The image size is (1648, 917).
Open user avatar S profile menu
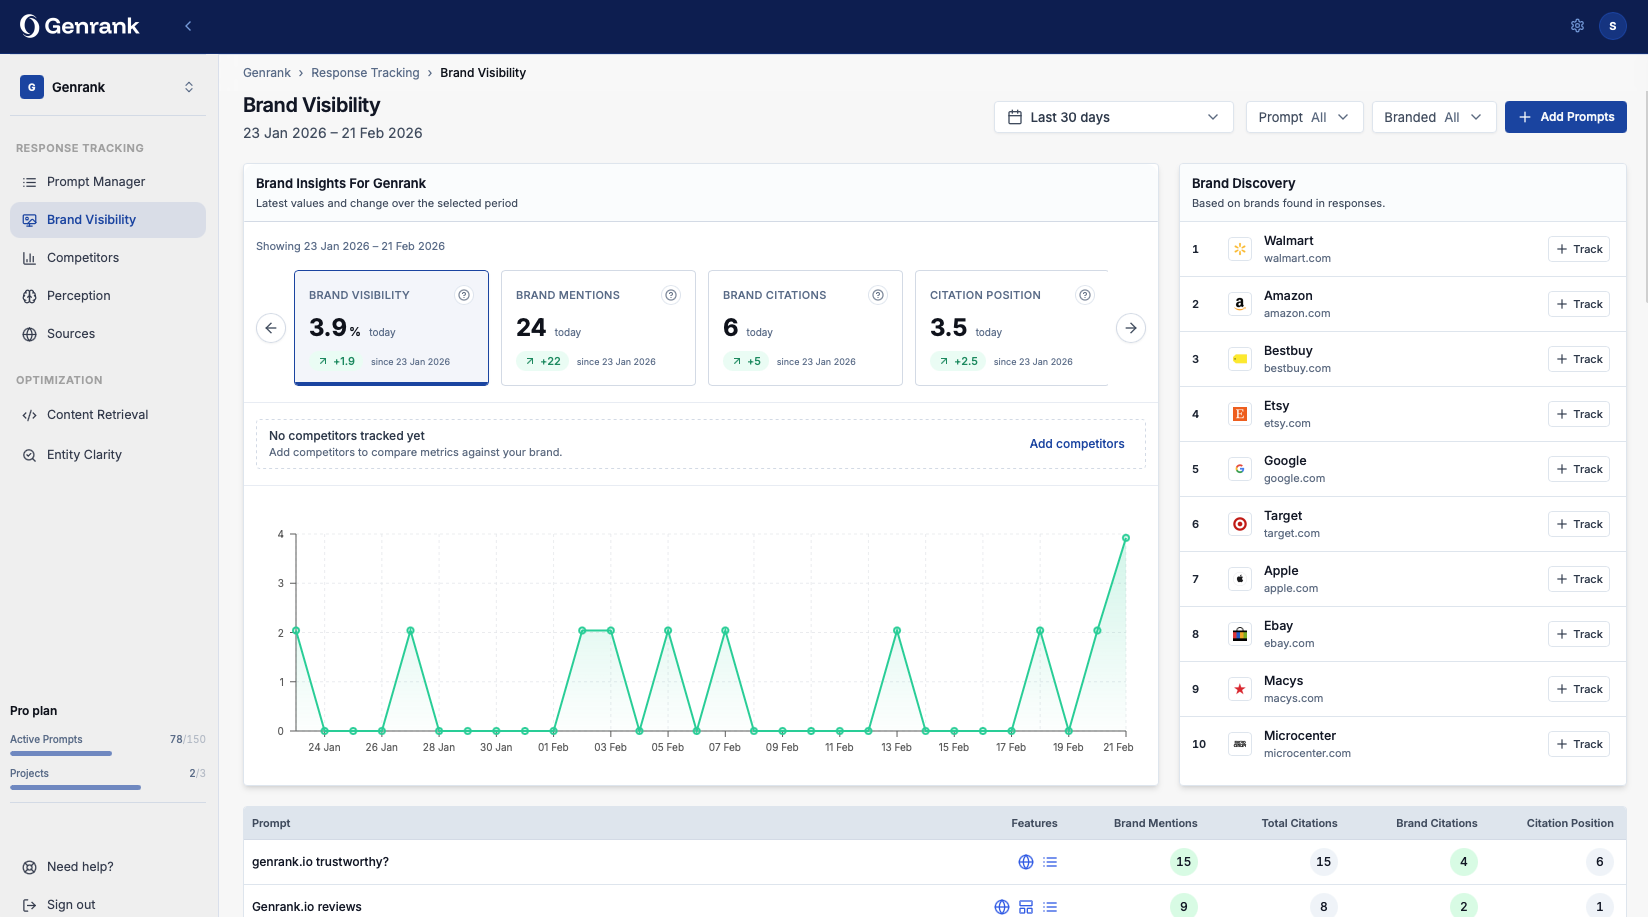pos(1612,26)
